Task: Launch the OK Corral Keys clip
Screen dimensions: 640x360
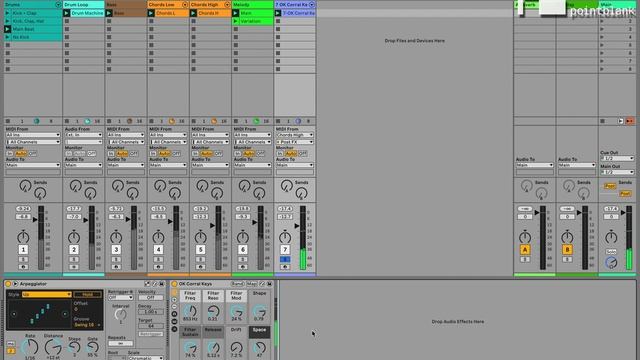Action: (278, 13)
